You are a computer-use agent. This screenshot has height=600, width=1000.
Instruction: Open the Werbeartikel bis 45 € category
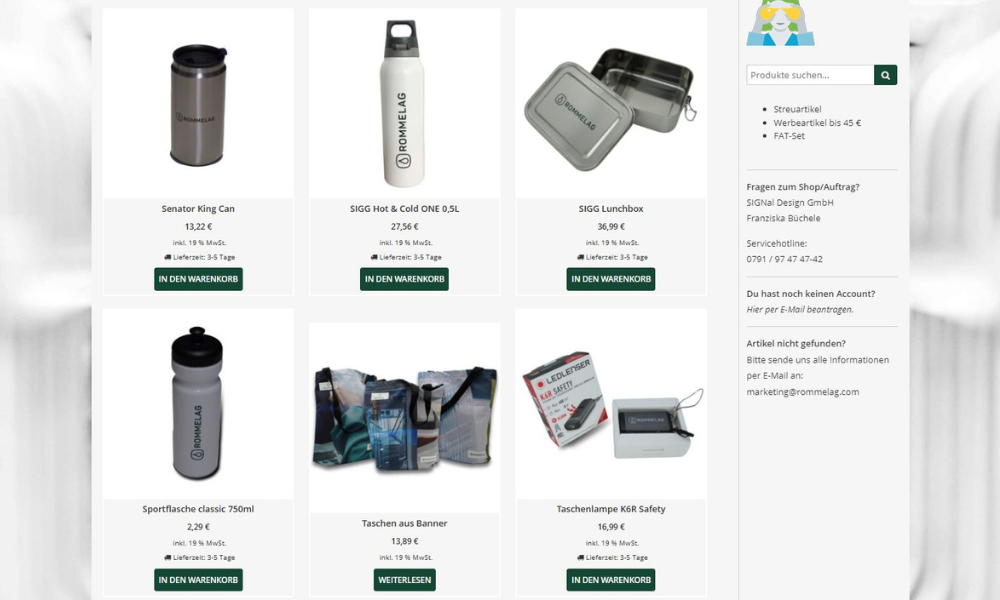tap(817, 122)
